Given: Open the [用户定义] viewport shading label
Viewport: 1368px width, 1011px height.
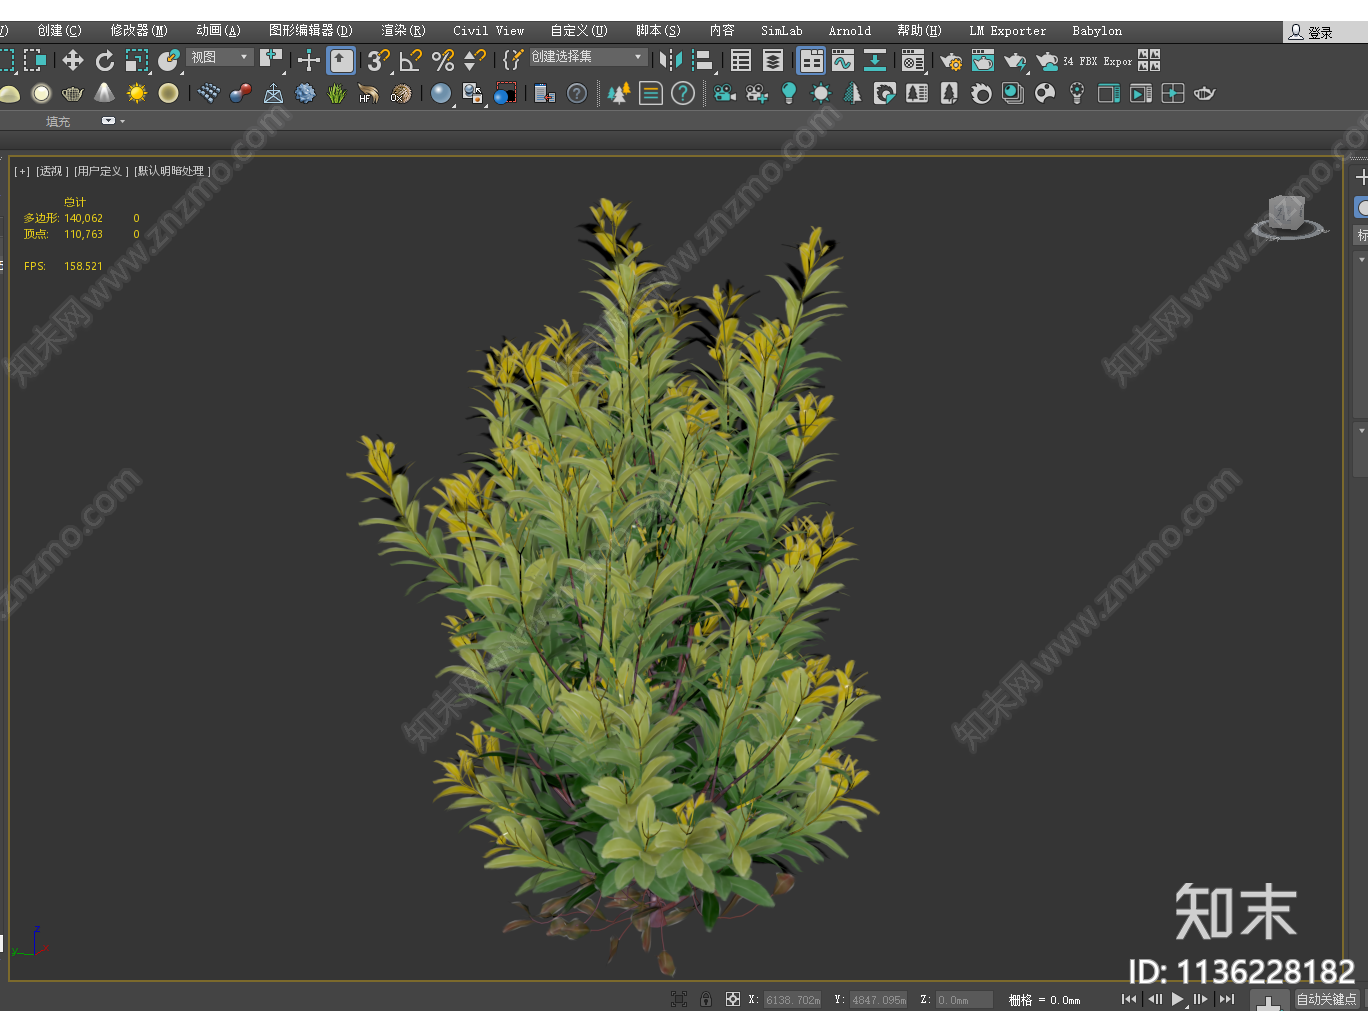Looking at the screenshot, I should (x=101, y=171).
